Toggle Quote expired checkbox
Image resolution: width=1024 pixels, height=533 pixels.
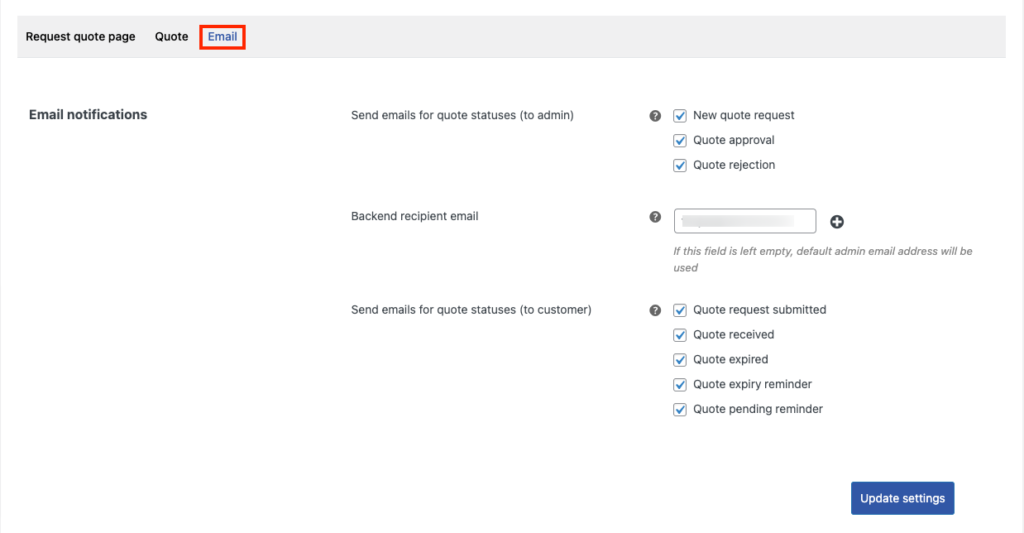pyautogui.click(x=680, y=360)
